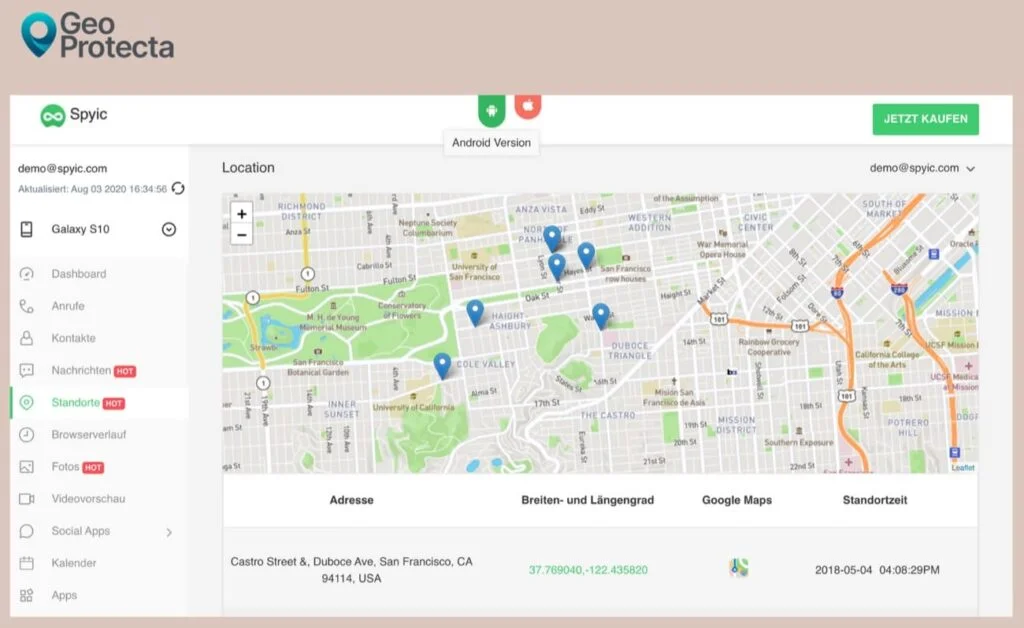Click the Android version icon

click(492, 110)
